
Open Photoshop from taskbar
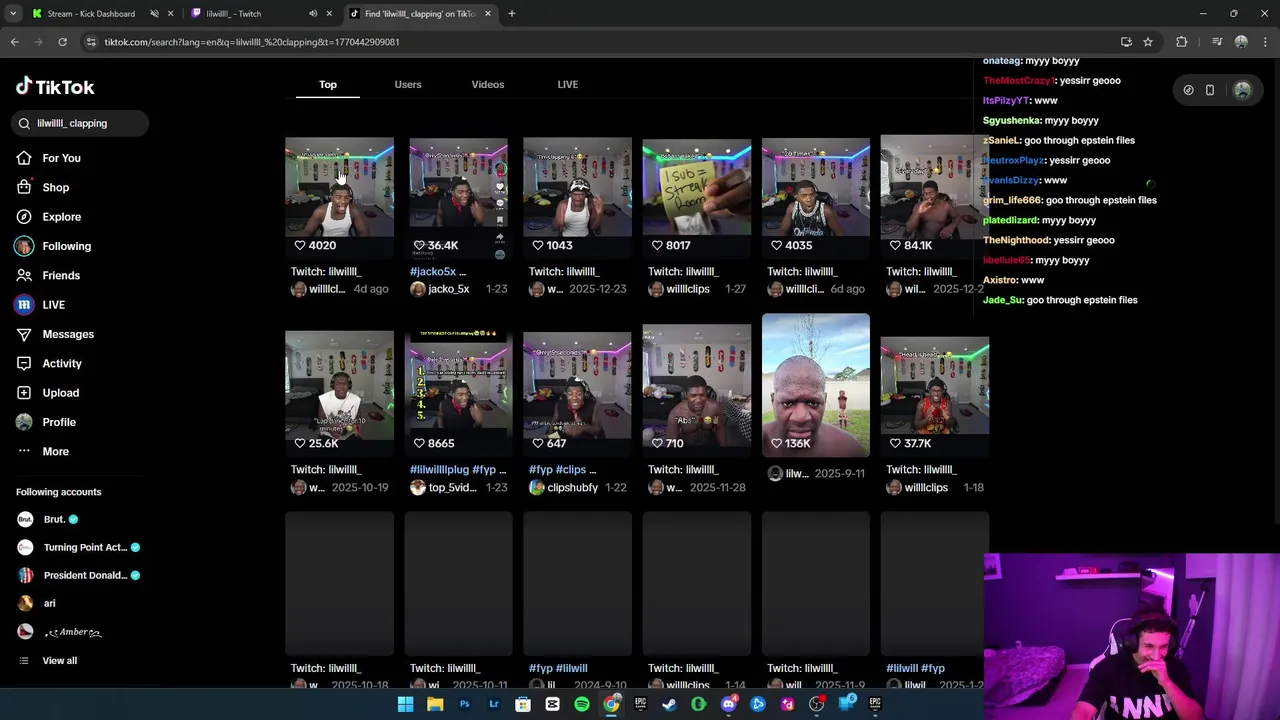click(464, 704)
